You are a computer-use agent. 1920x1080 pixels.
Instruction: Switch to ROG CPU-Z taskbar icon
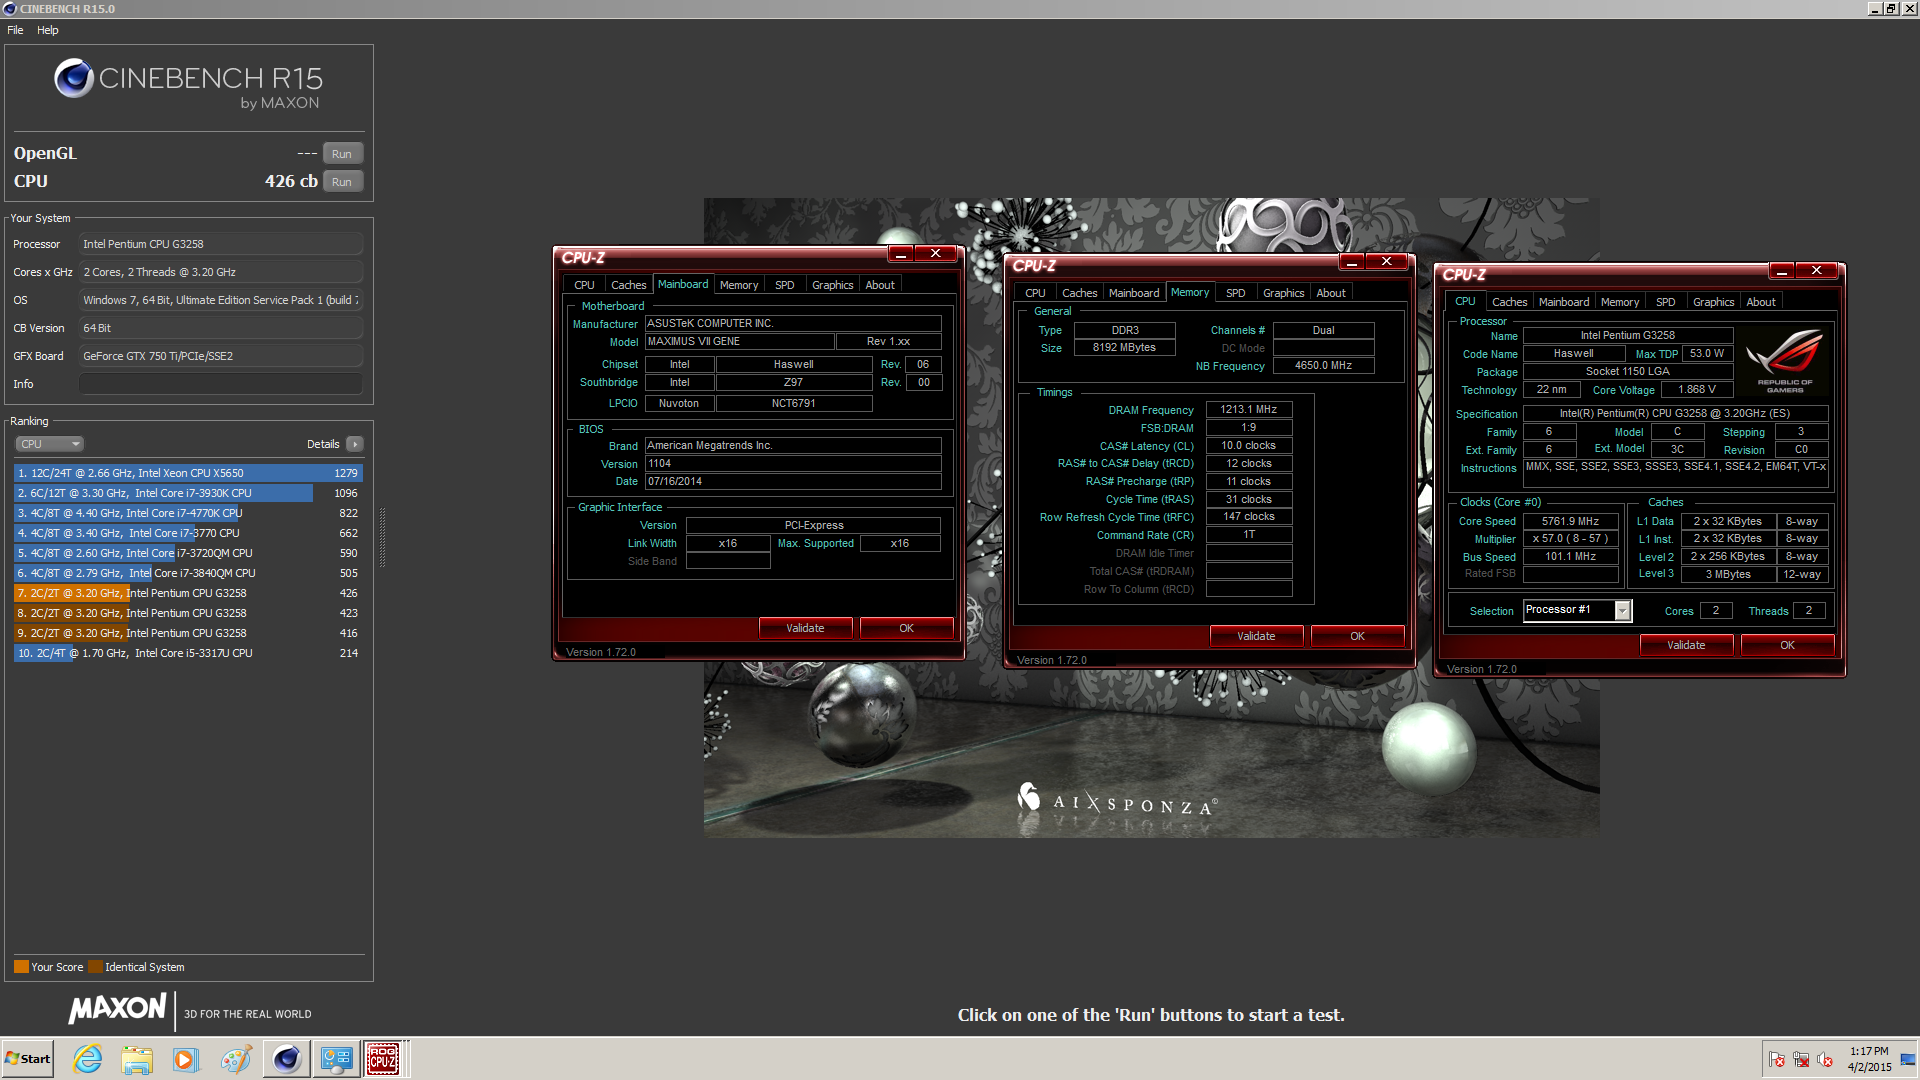(x=384, y=1059)
